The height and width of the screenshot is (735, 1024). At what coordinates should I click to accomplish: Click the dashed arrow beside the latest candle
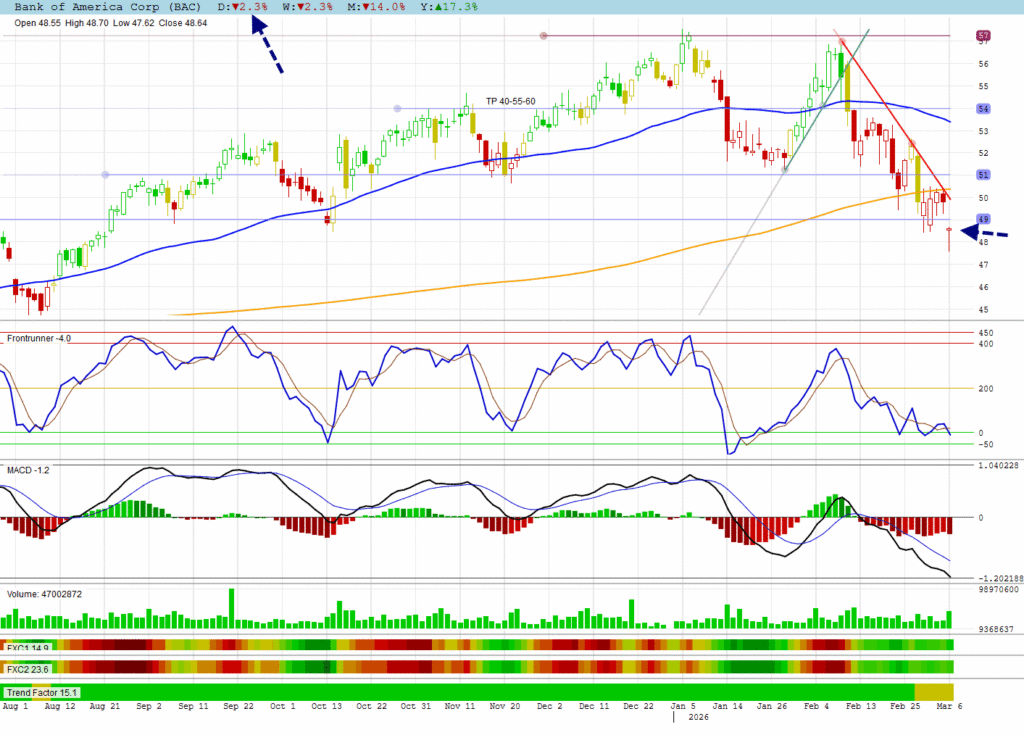(x=984, y=233)
